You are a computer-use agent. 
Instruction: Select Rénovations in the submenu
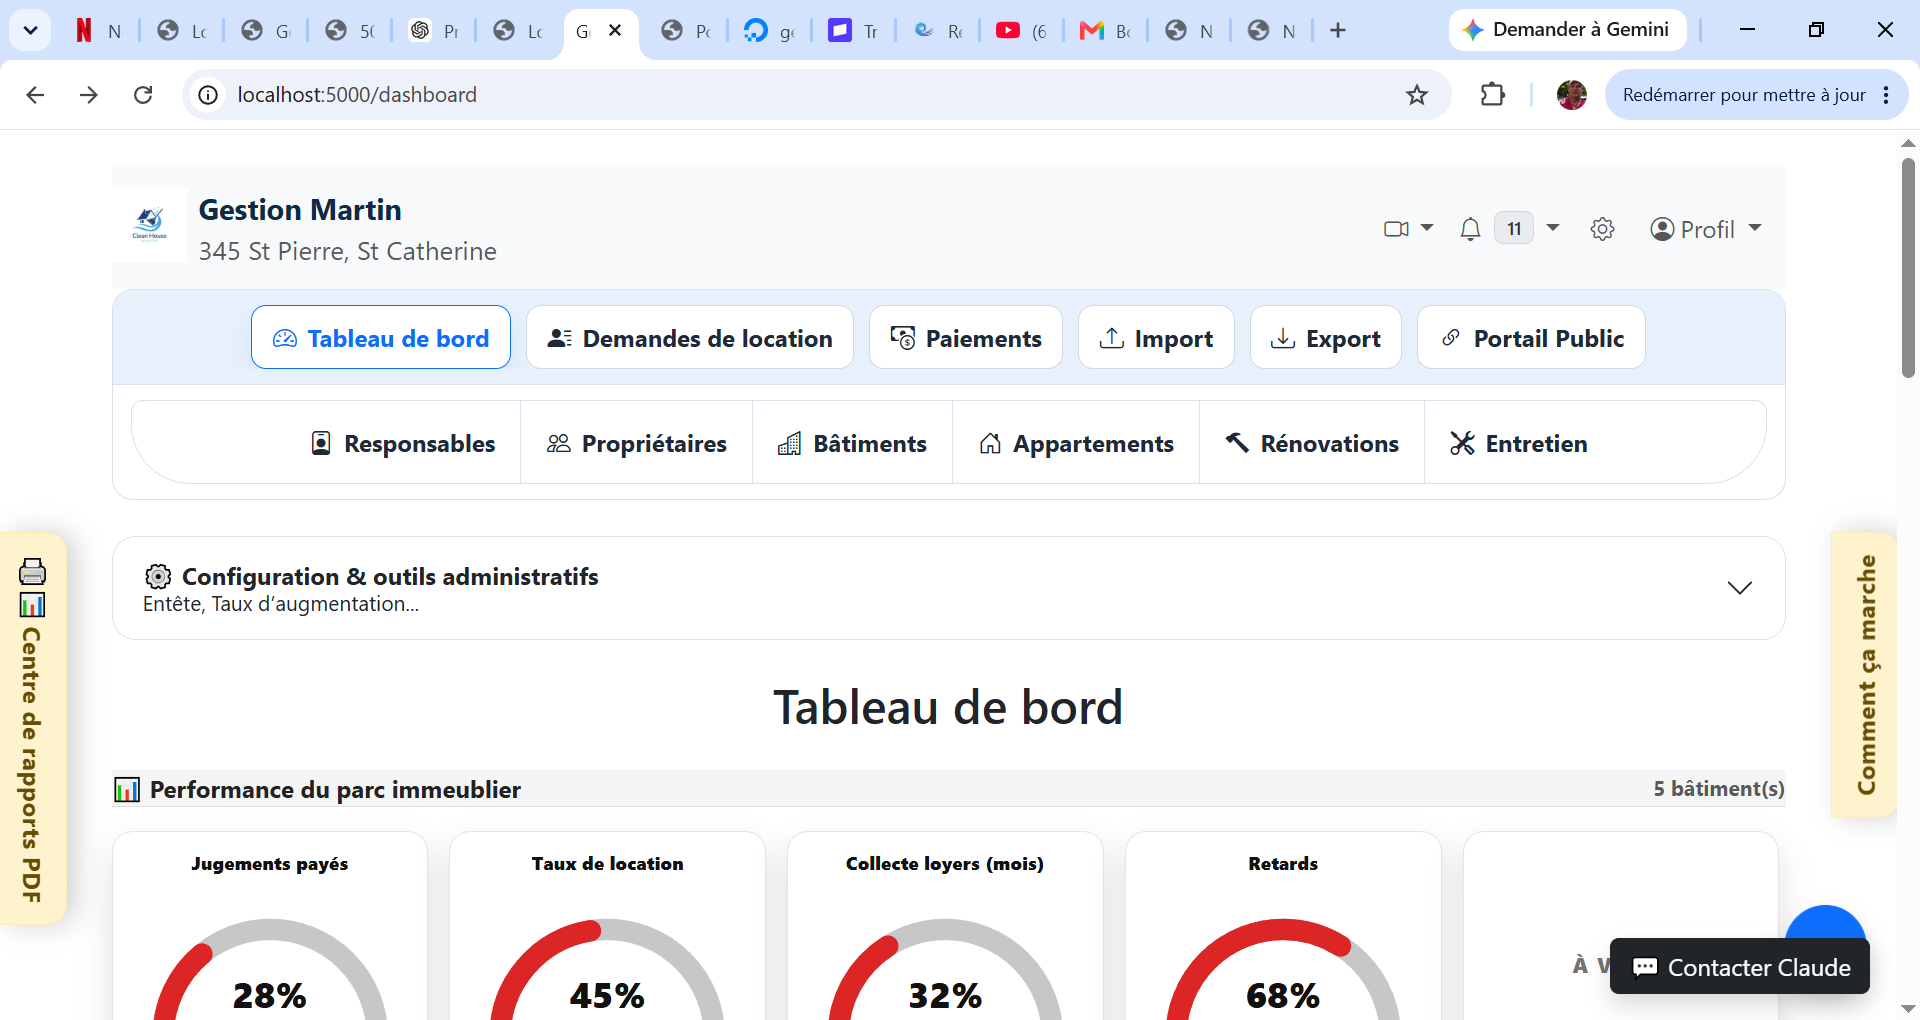click(1312, 443)
